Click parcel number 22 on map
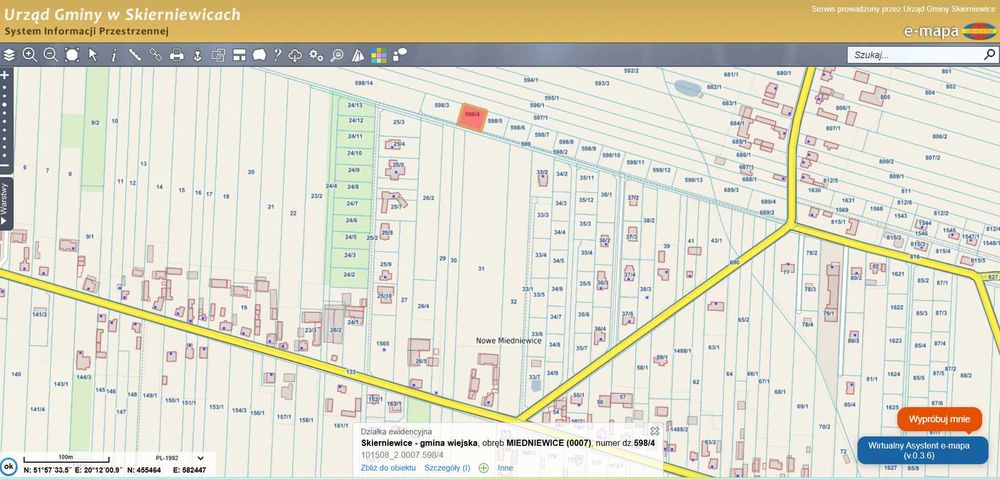 (293, 213)
